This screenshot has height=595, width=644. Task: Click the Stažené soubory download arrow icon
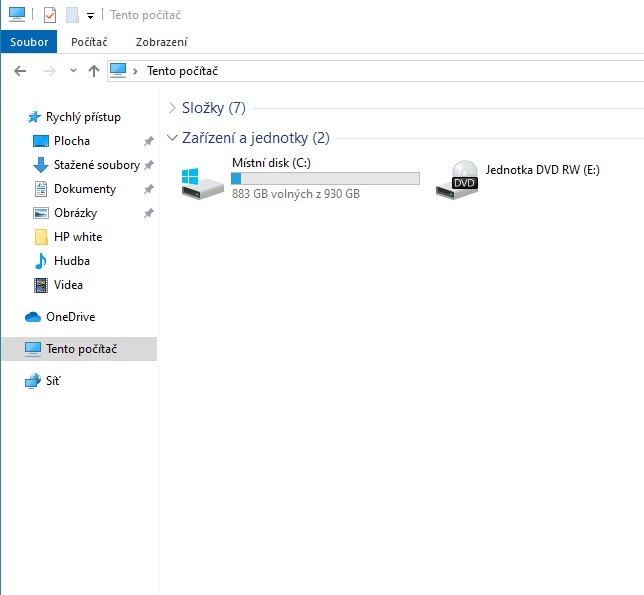[41, 165]
